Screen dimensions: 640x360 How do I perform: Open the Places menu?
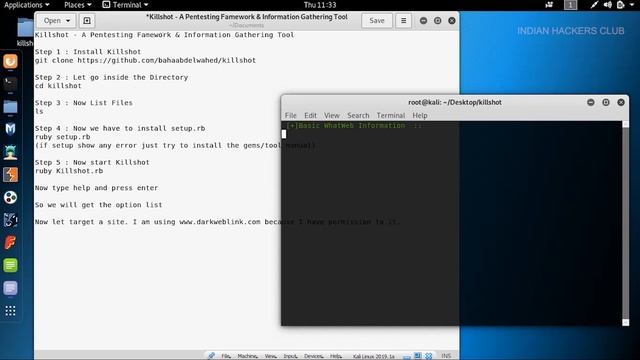point(78,5)
